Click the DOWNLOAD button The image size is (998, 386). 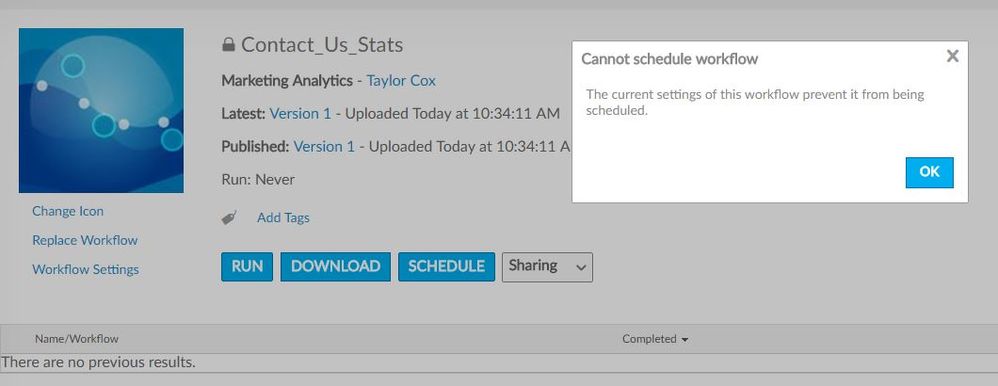335,266
